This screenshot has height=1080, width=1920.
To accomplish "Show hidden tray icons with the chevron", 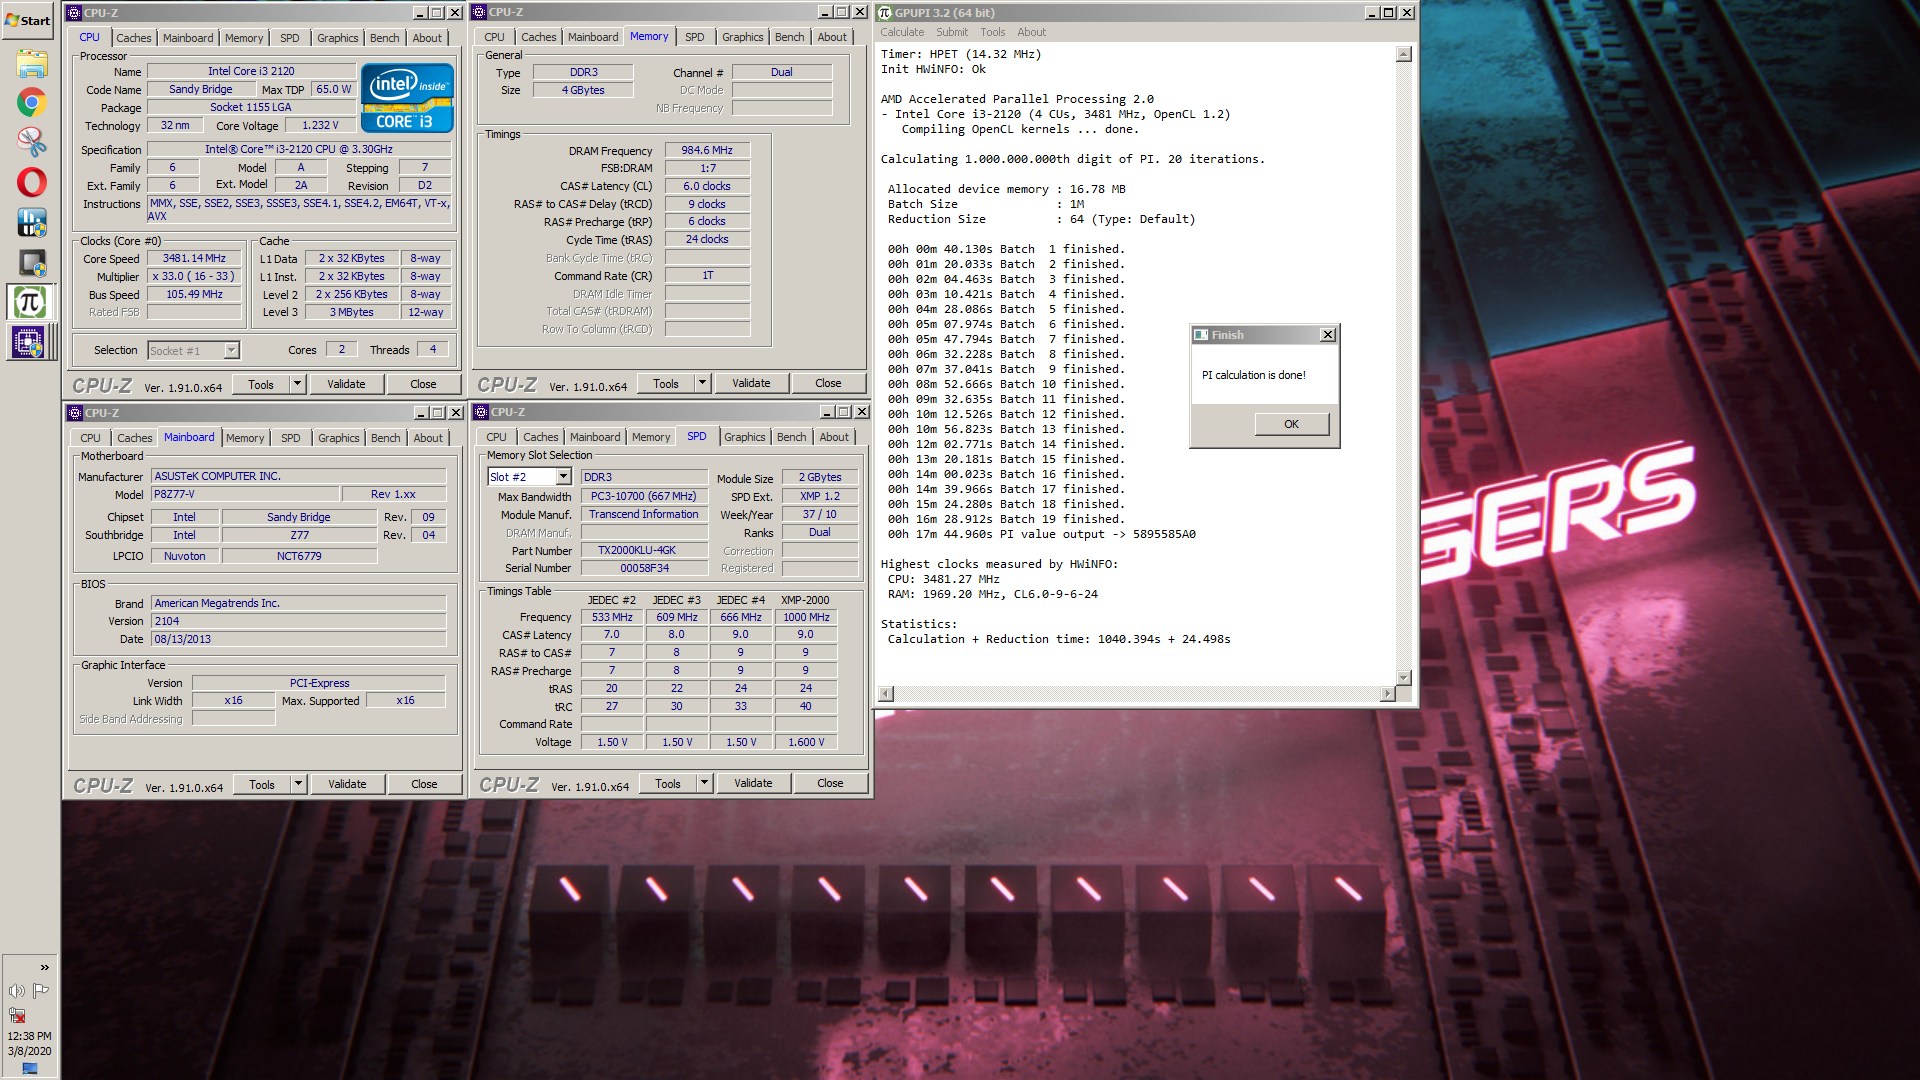I will [x=44, y=967].
